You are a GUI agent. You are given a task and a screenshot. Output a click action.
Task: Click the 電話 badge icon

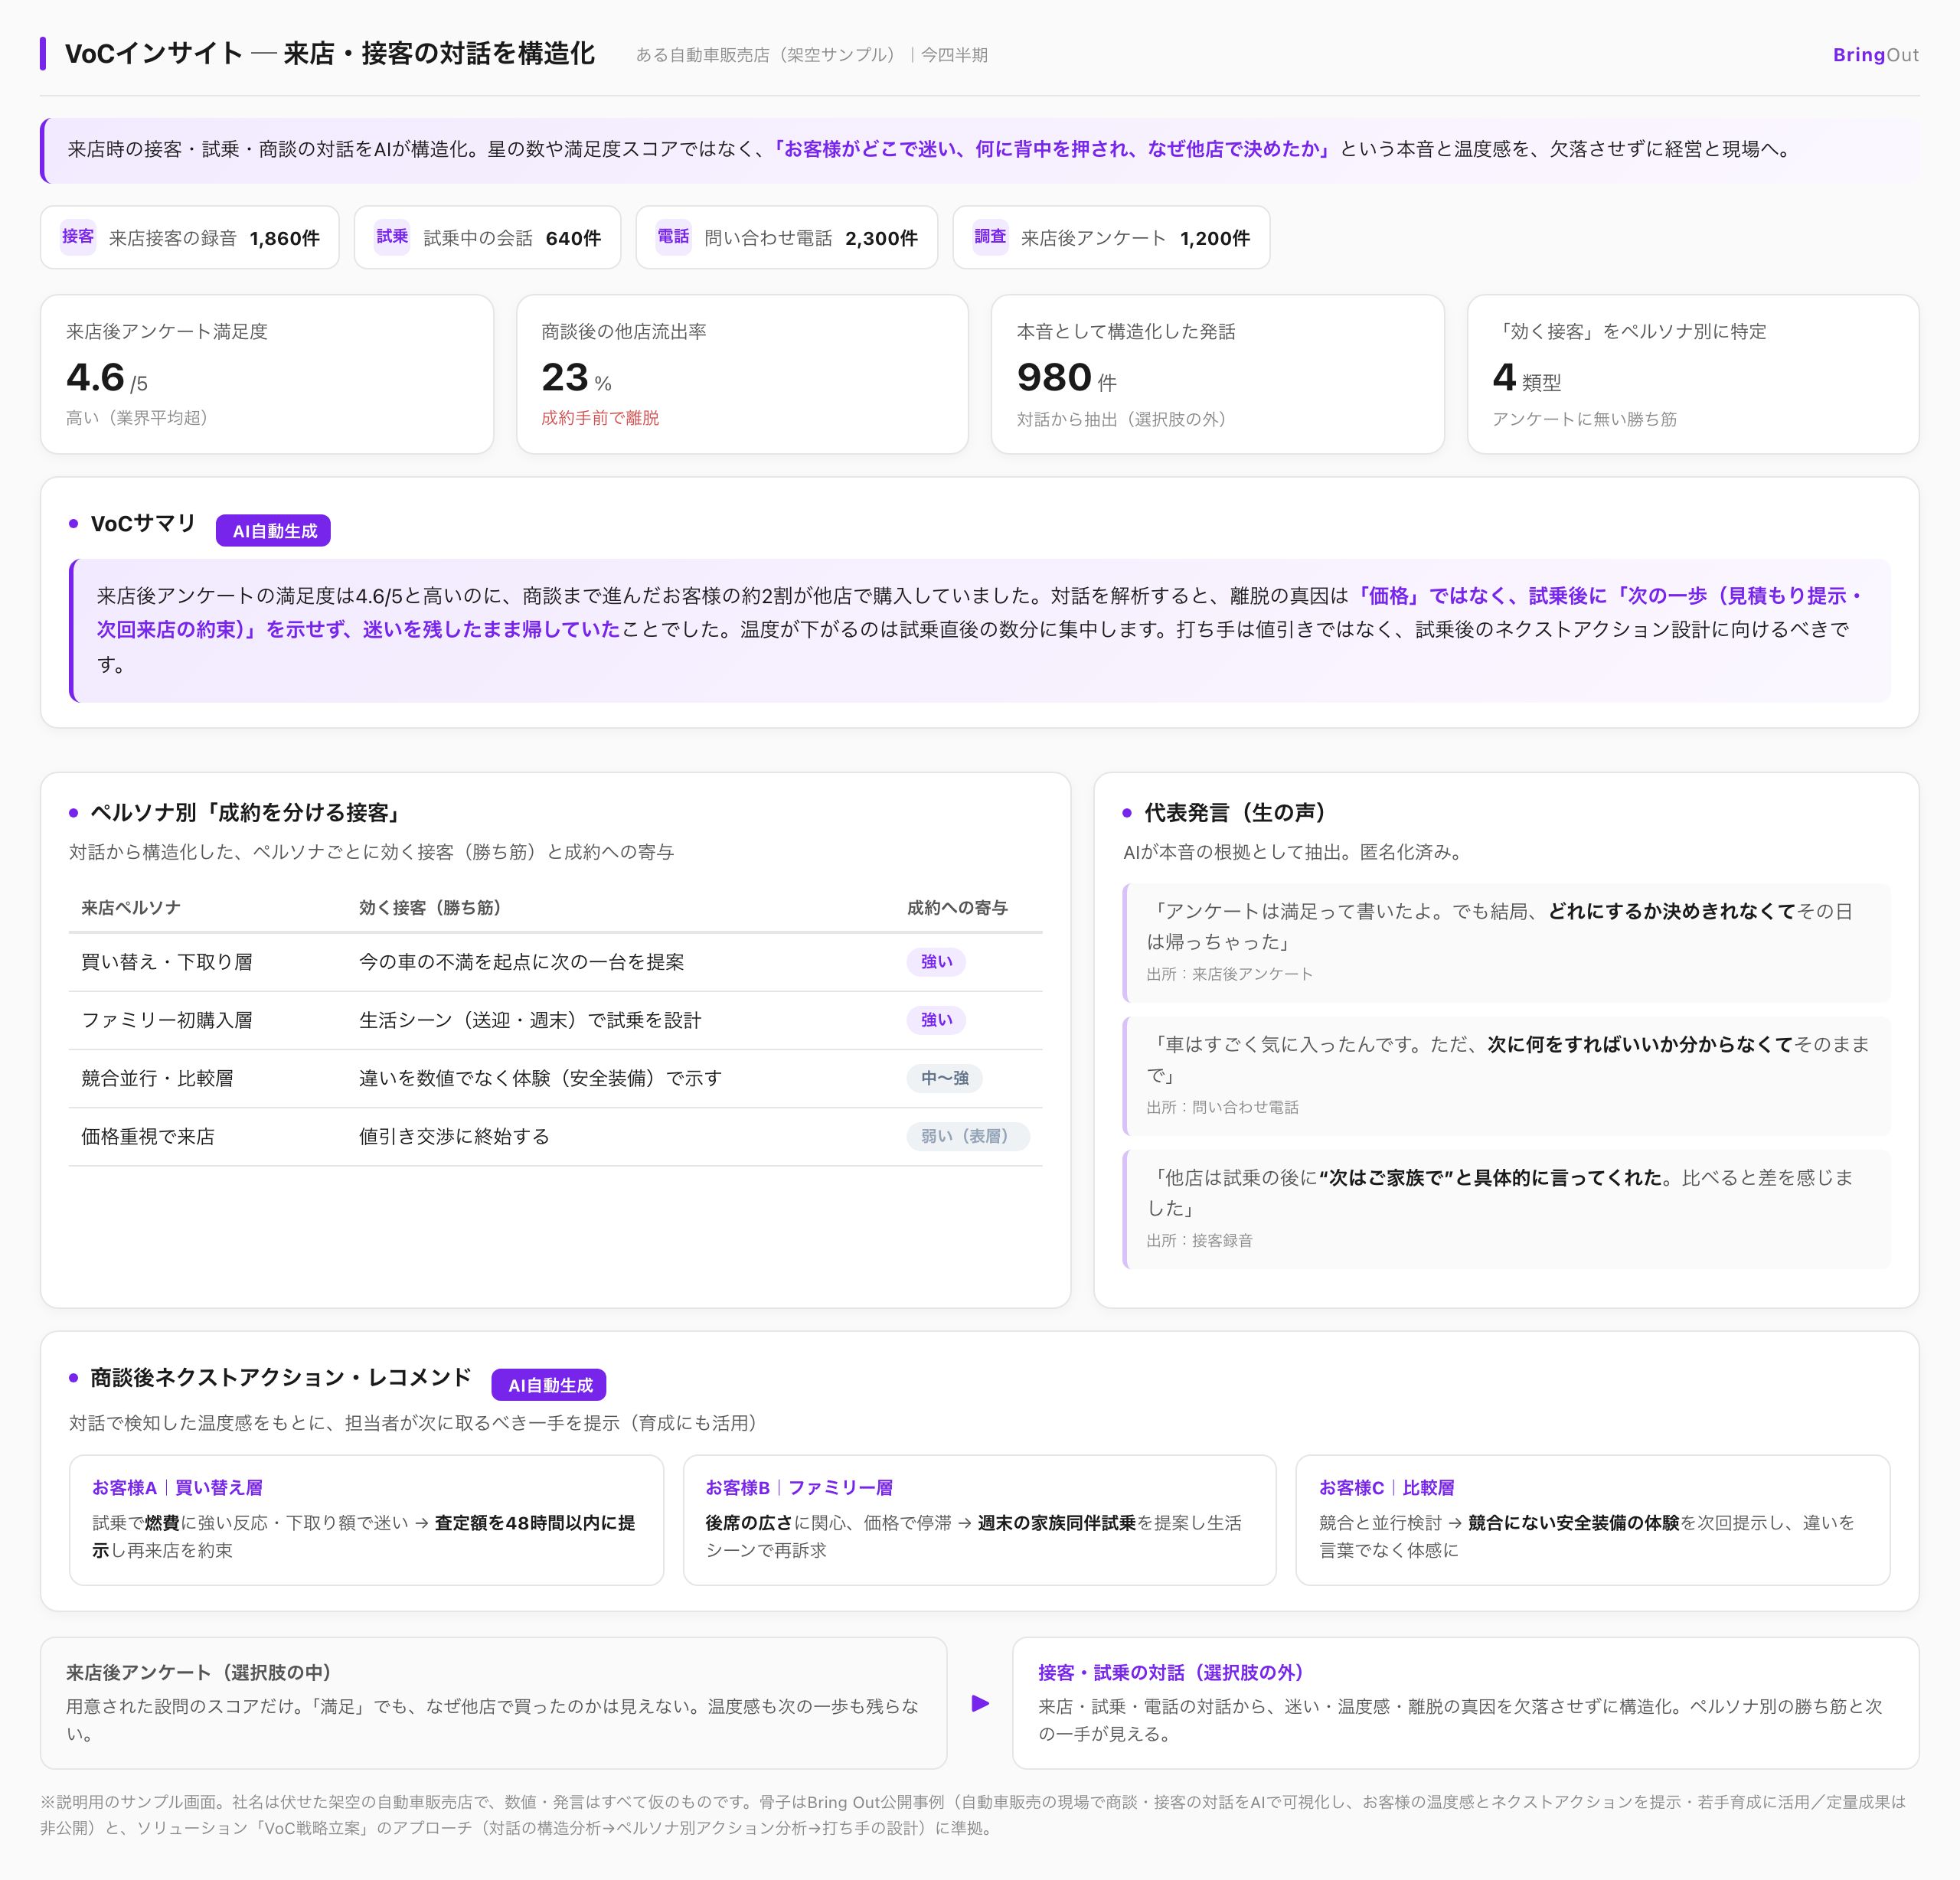pos(673,237)
